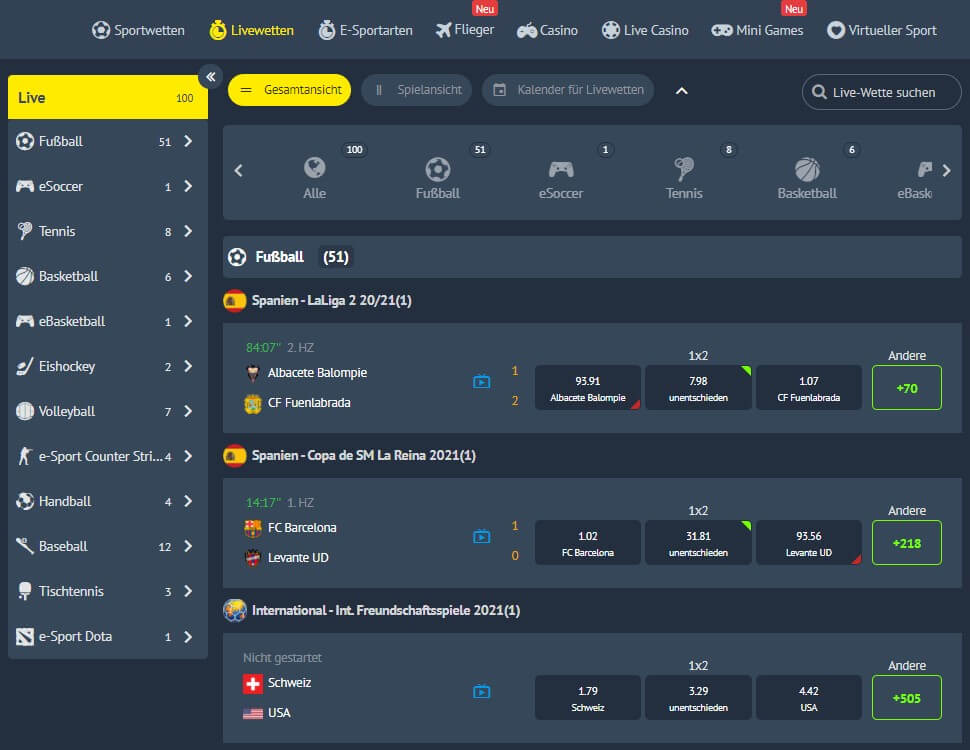This screenshot has width=970, height=750.
Task: Expand Tennis chevron in sidebar
Action: (188, 231)
